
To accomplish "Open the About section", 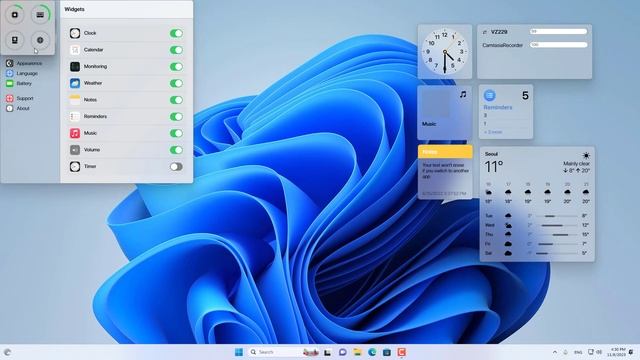I will [18, 108].
